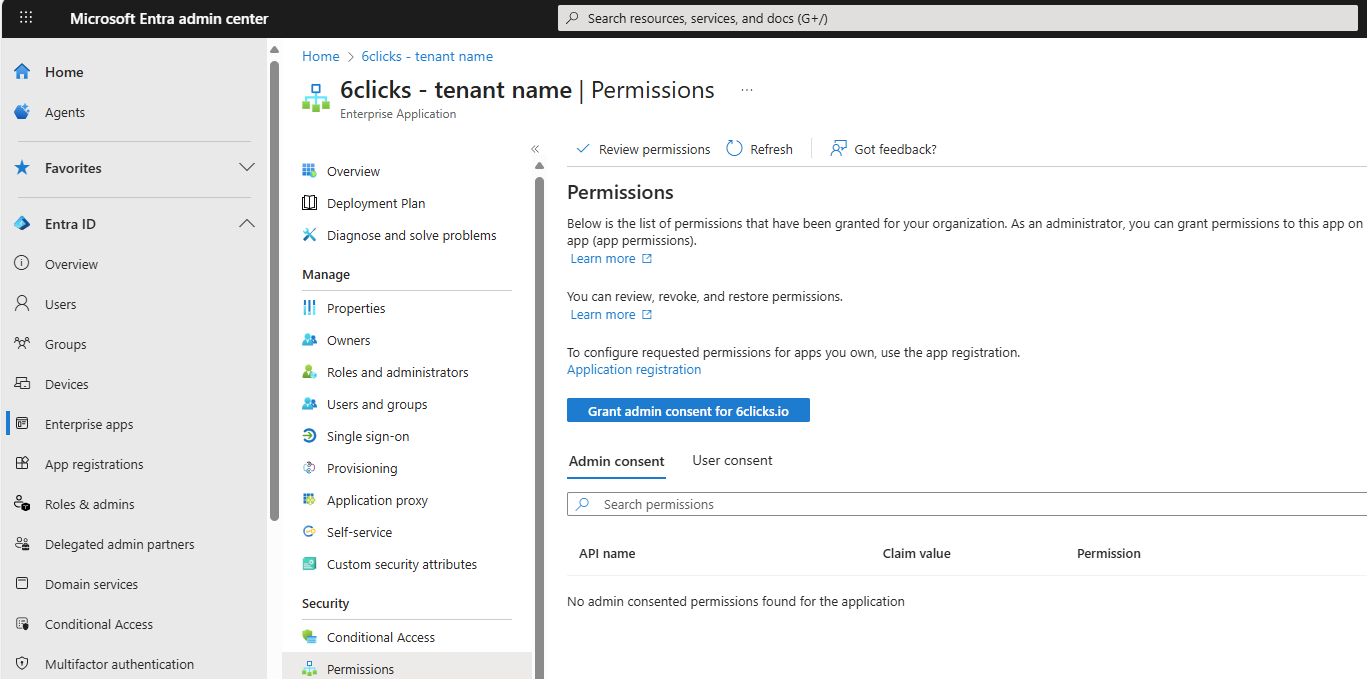This screenshot has height=679, width=1367.
Task: Open the Custom security attributes icon
Action: coord(310,565)
